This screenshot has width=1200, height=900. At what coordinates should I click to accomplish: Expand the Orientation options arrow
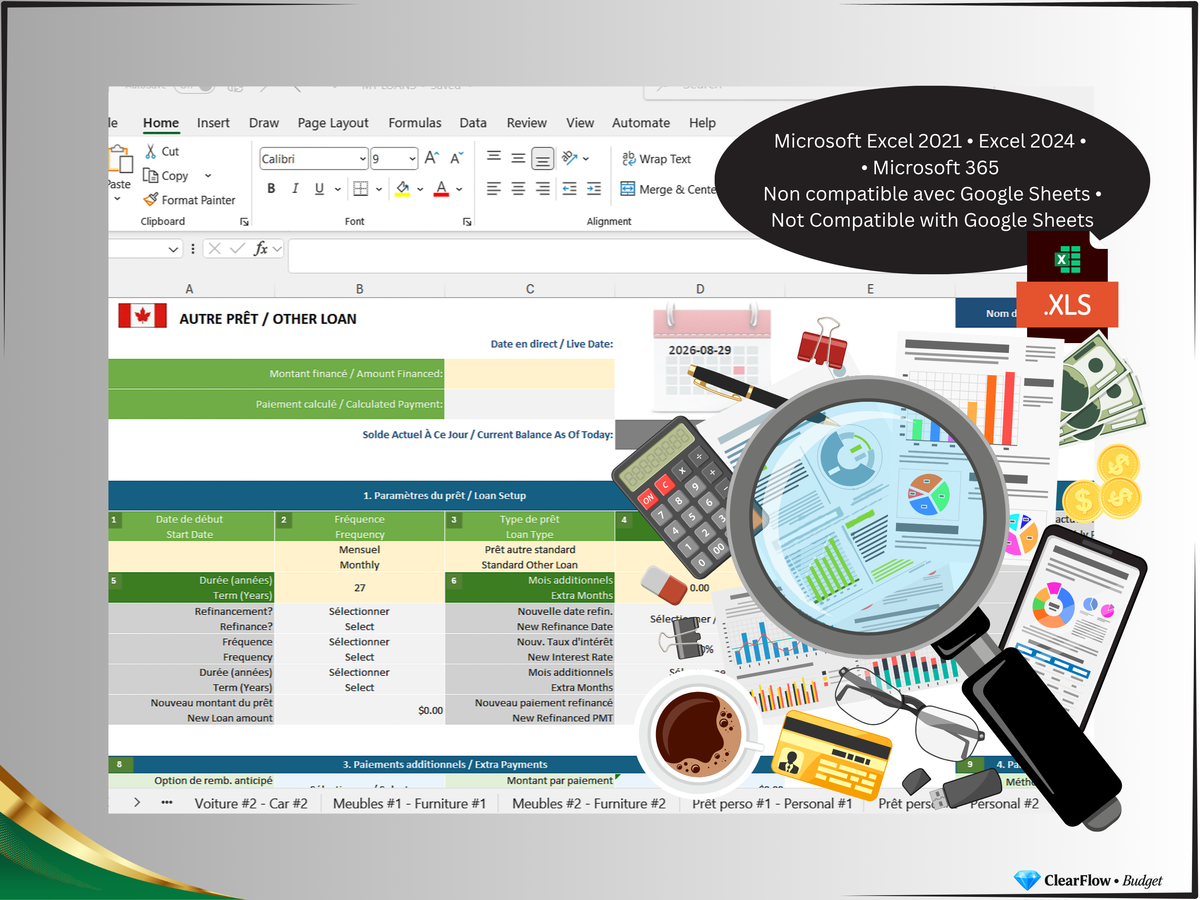(586, 158)
